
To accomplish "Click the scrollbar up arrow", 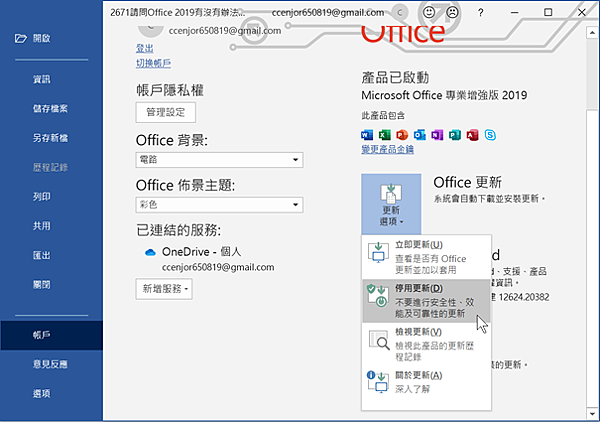I will 592,33.
